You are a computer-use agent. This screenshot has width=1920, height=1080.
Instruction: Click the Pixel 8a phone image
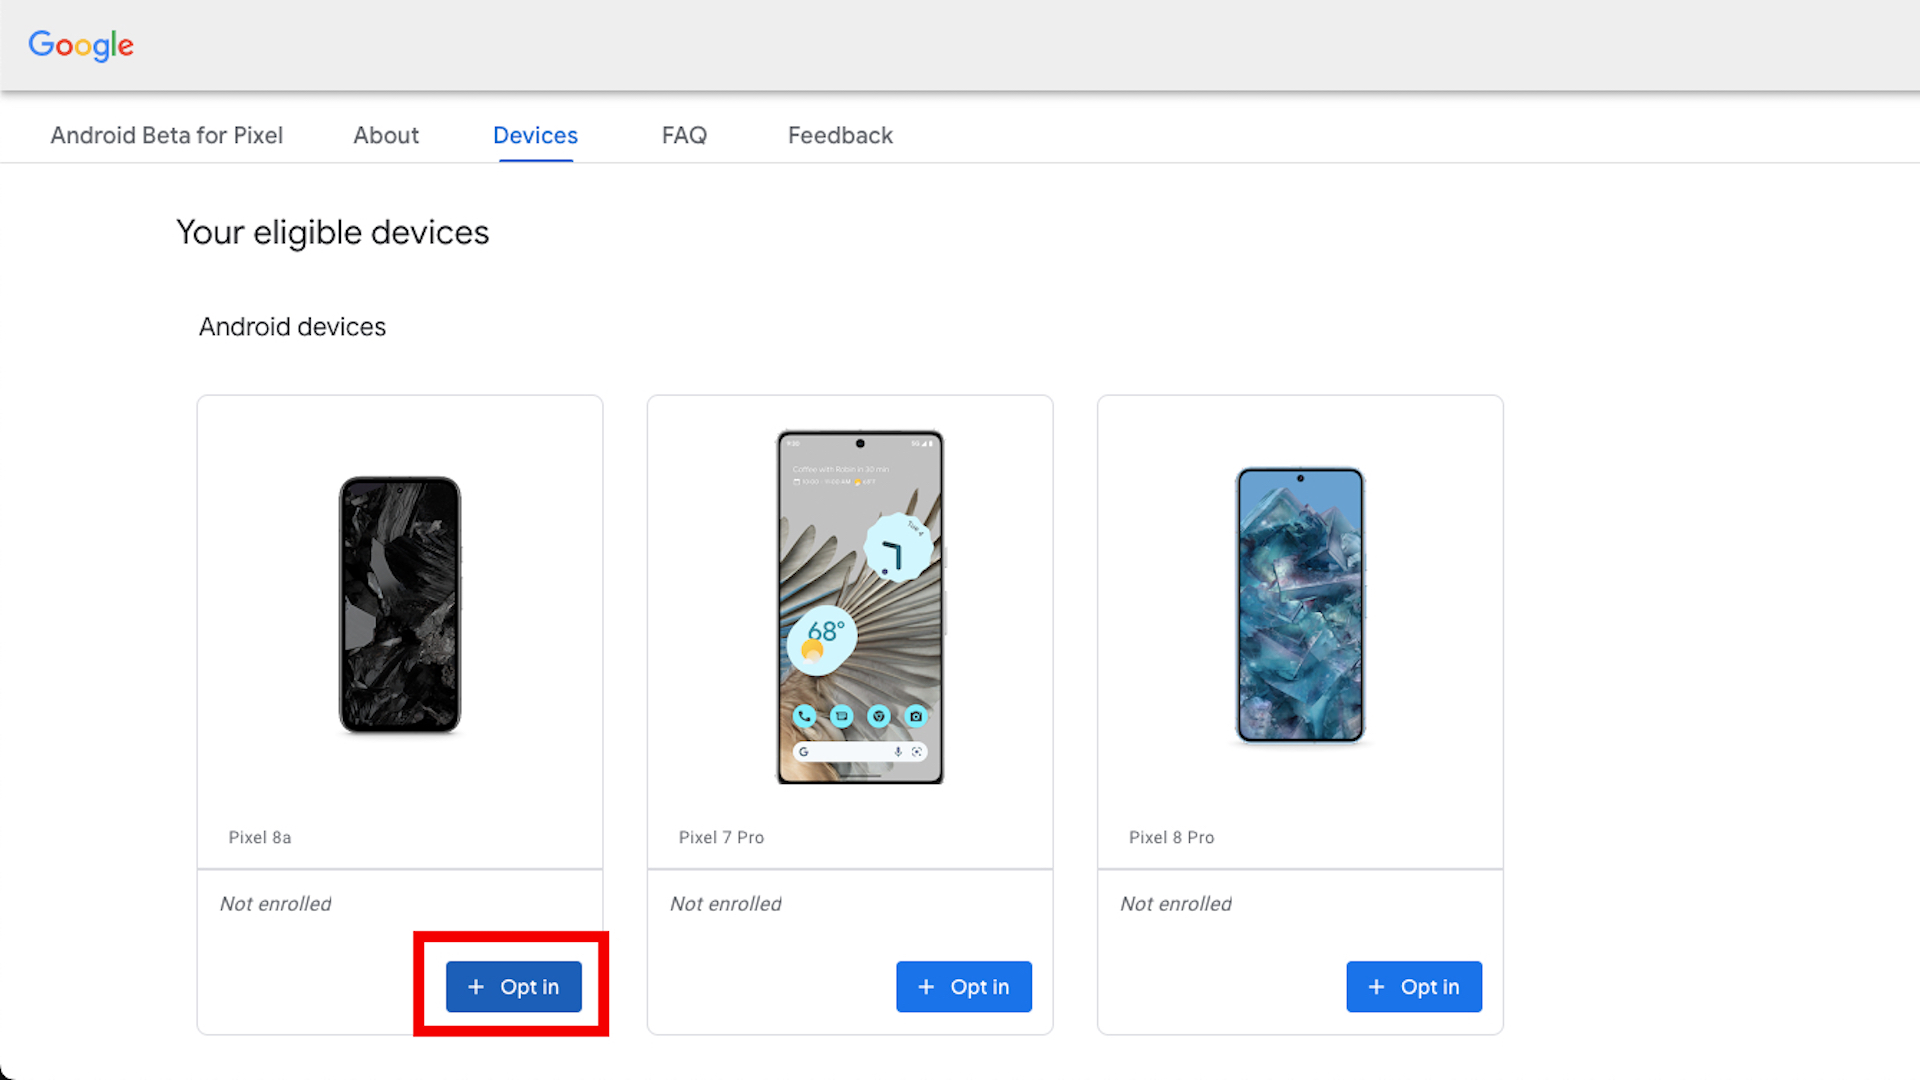[x=400, y=605]
